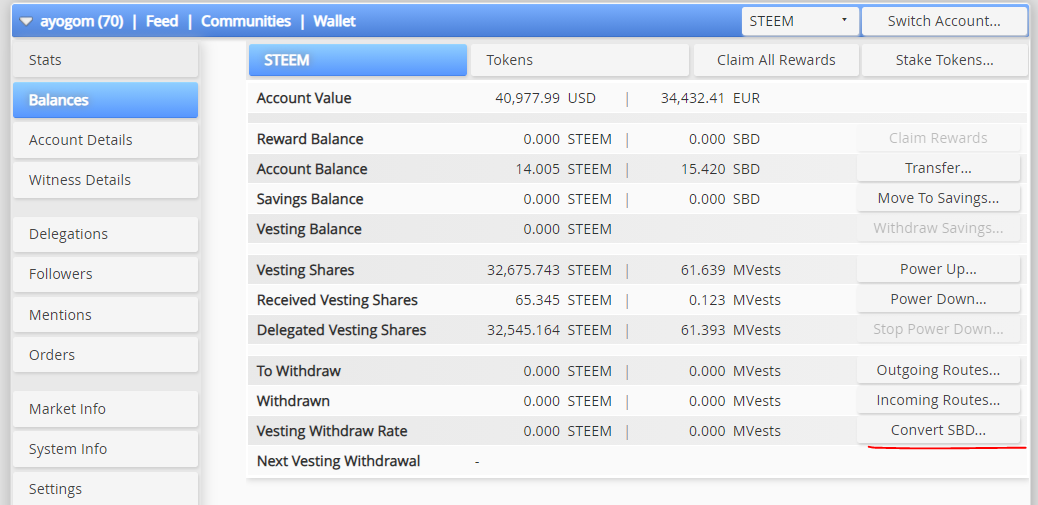
Task: Click the ayogom (70) account name
Action: point(81,21)
